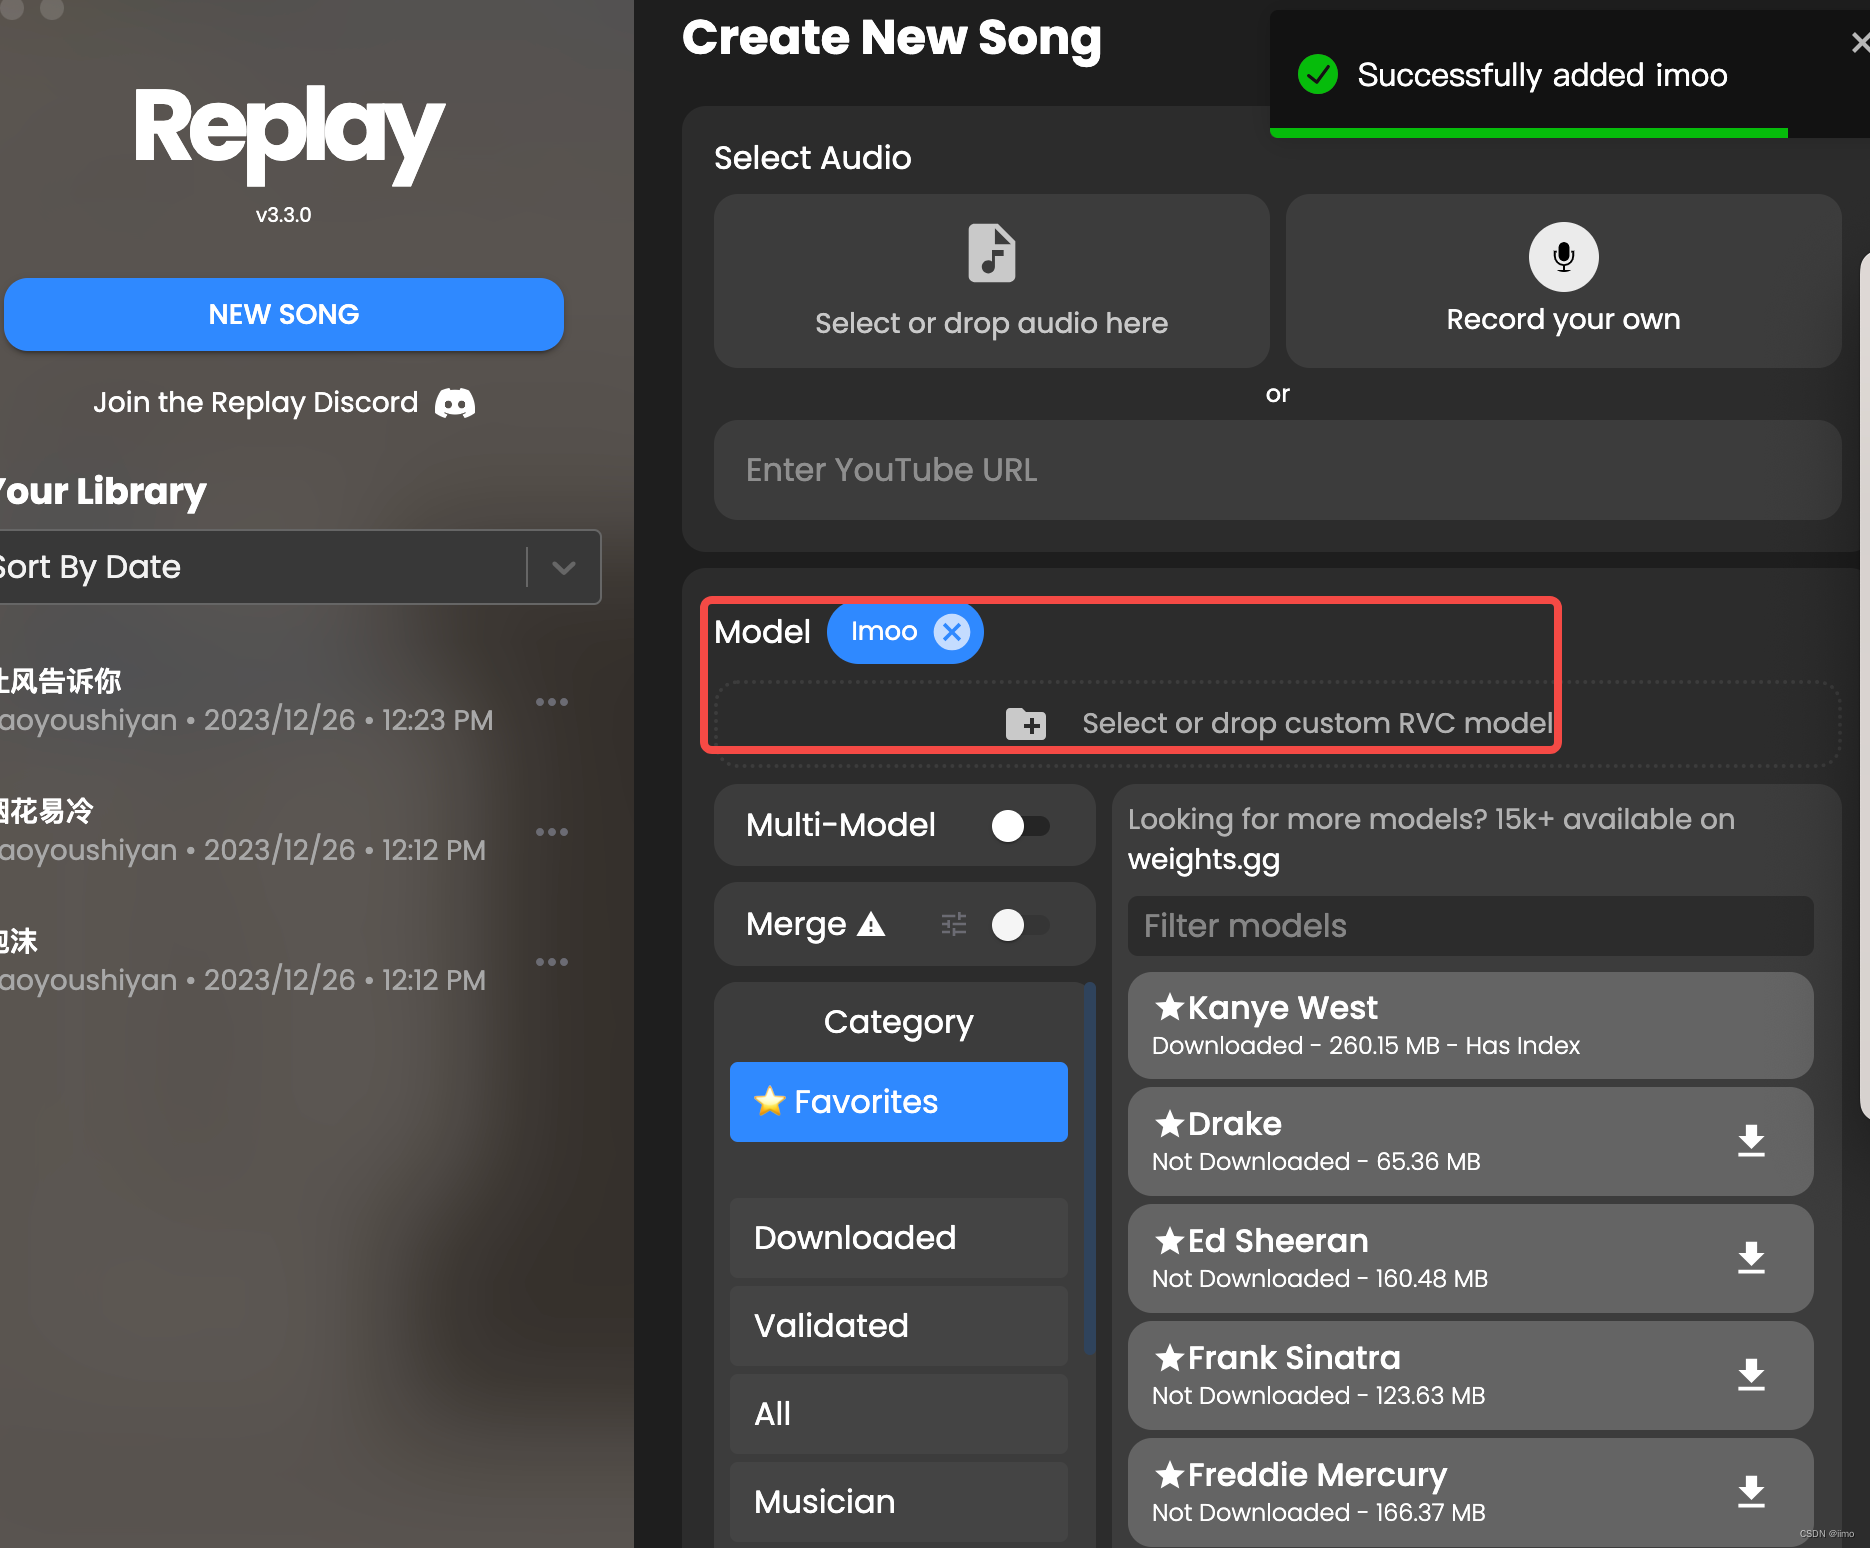The image size is (1870, 1548).
Task: Open the 泡沫 song entry
Action: pos(243,961)
